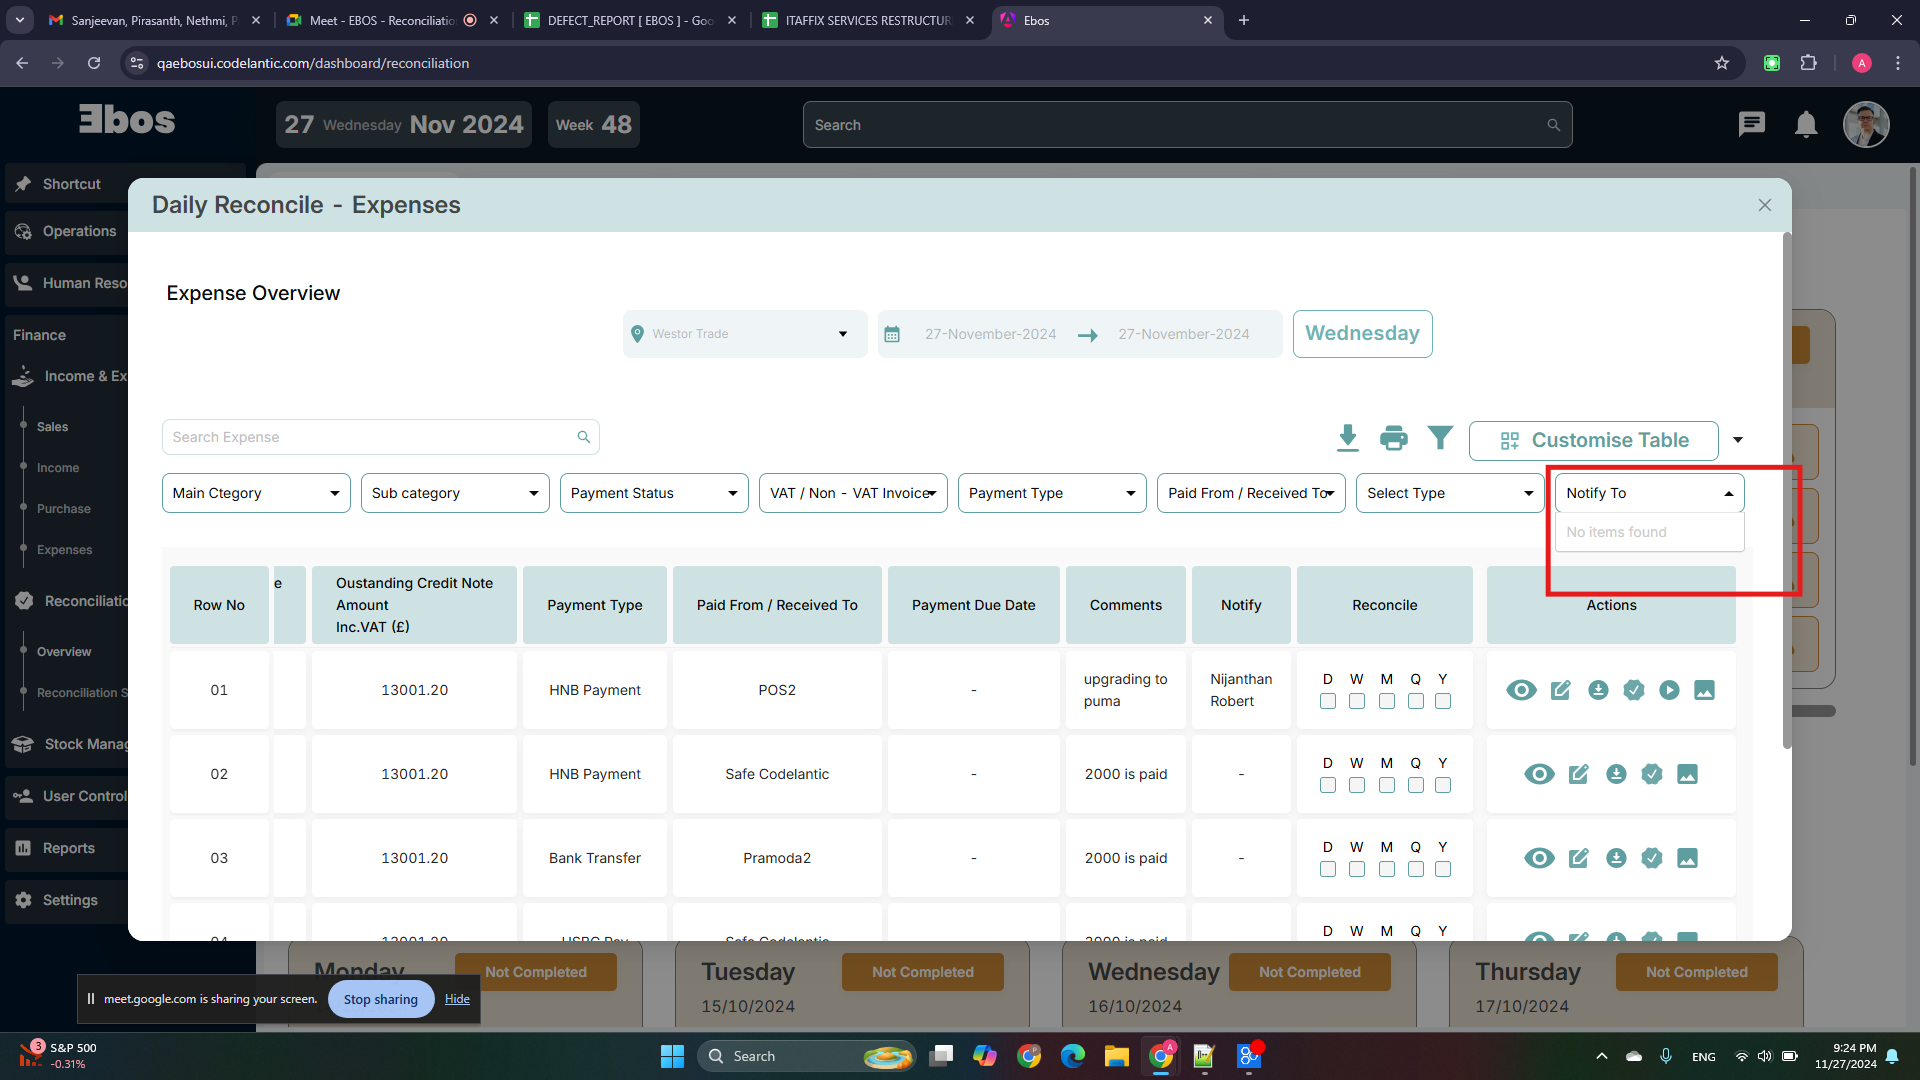Open image icon in row 02
Image resolution: width=1920 pixels, height=1080 pixels.
(x=1687, y=774)
